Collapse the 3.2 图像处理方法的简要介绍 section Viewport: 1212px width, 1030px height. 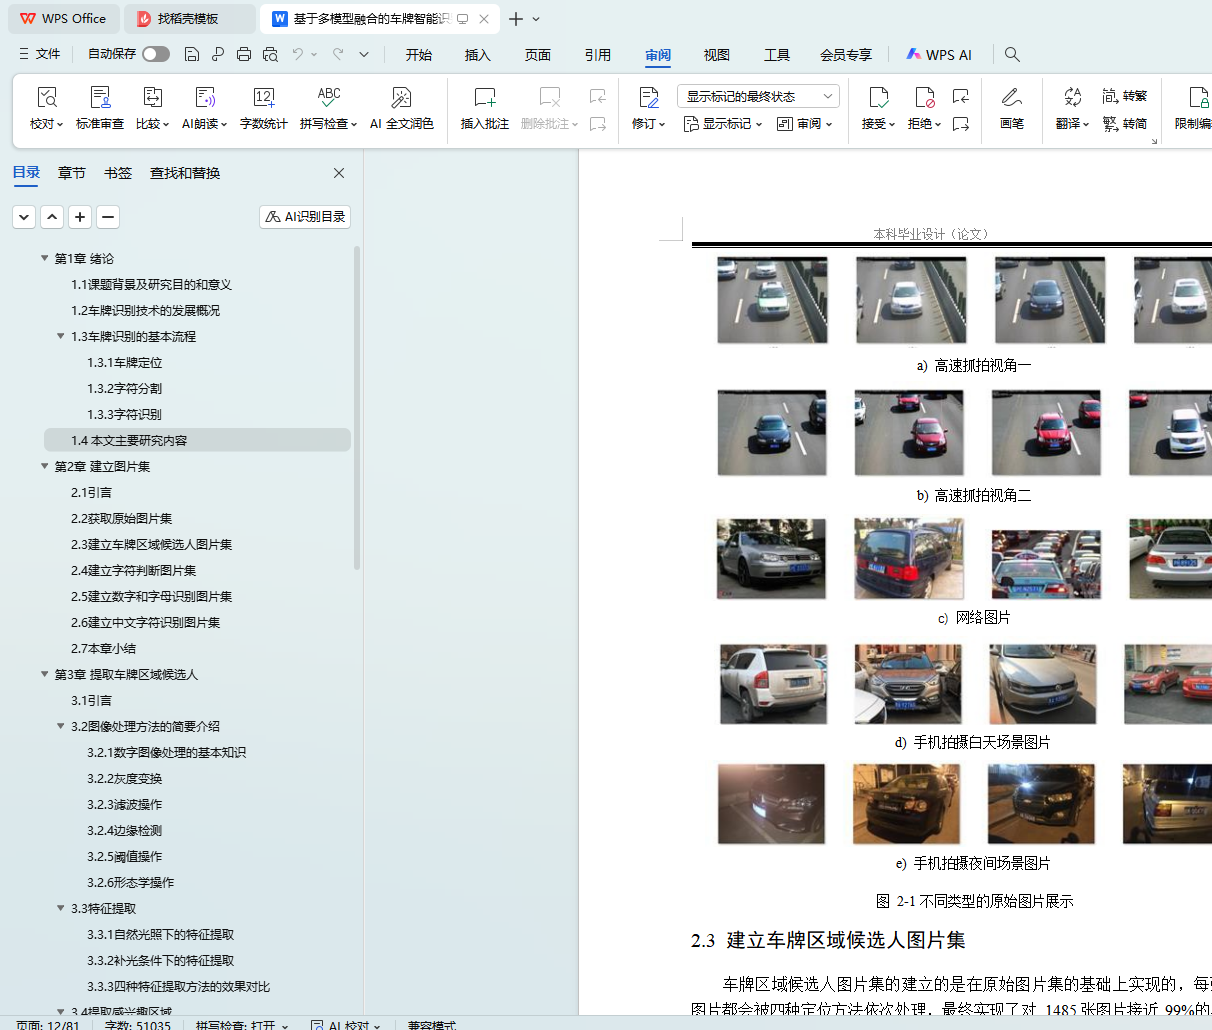tap(61, 726)
